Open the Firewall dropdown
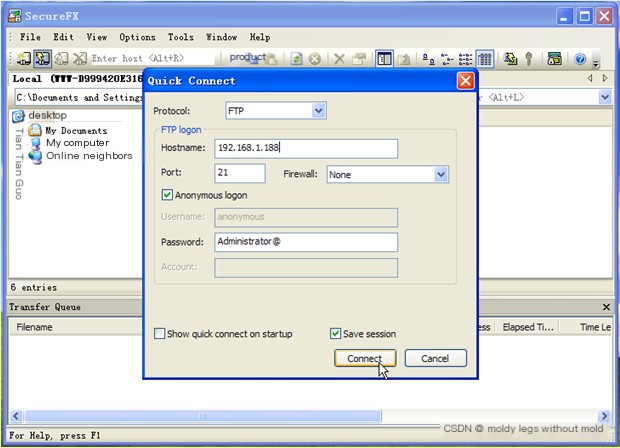Screen dimensions: 620x448 (x=441, y=174)
